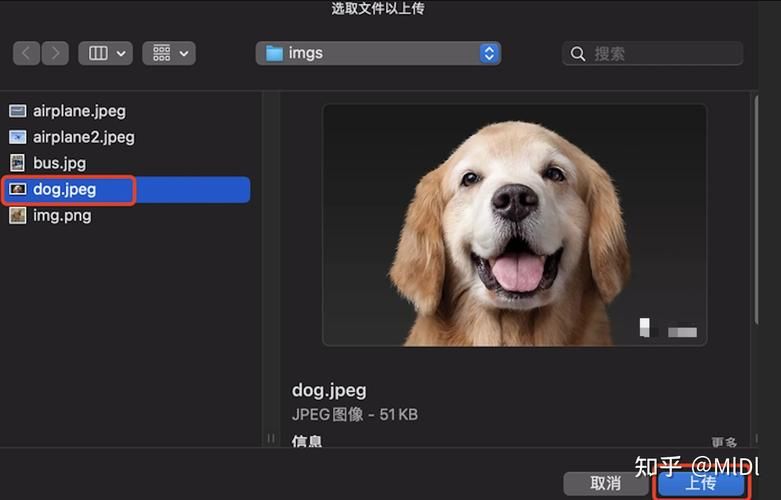Click the bus.jpg file icon
Viewport: 781px width, 500px height.
pyautogui.click(x=18, y=163)
